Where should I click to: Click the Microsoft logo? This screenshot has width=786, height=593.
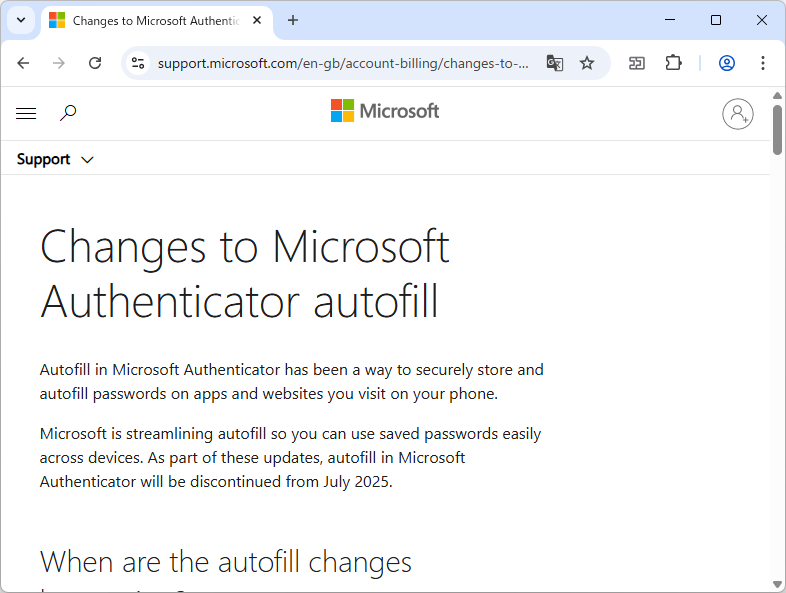[x=385, y=111]
